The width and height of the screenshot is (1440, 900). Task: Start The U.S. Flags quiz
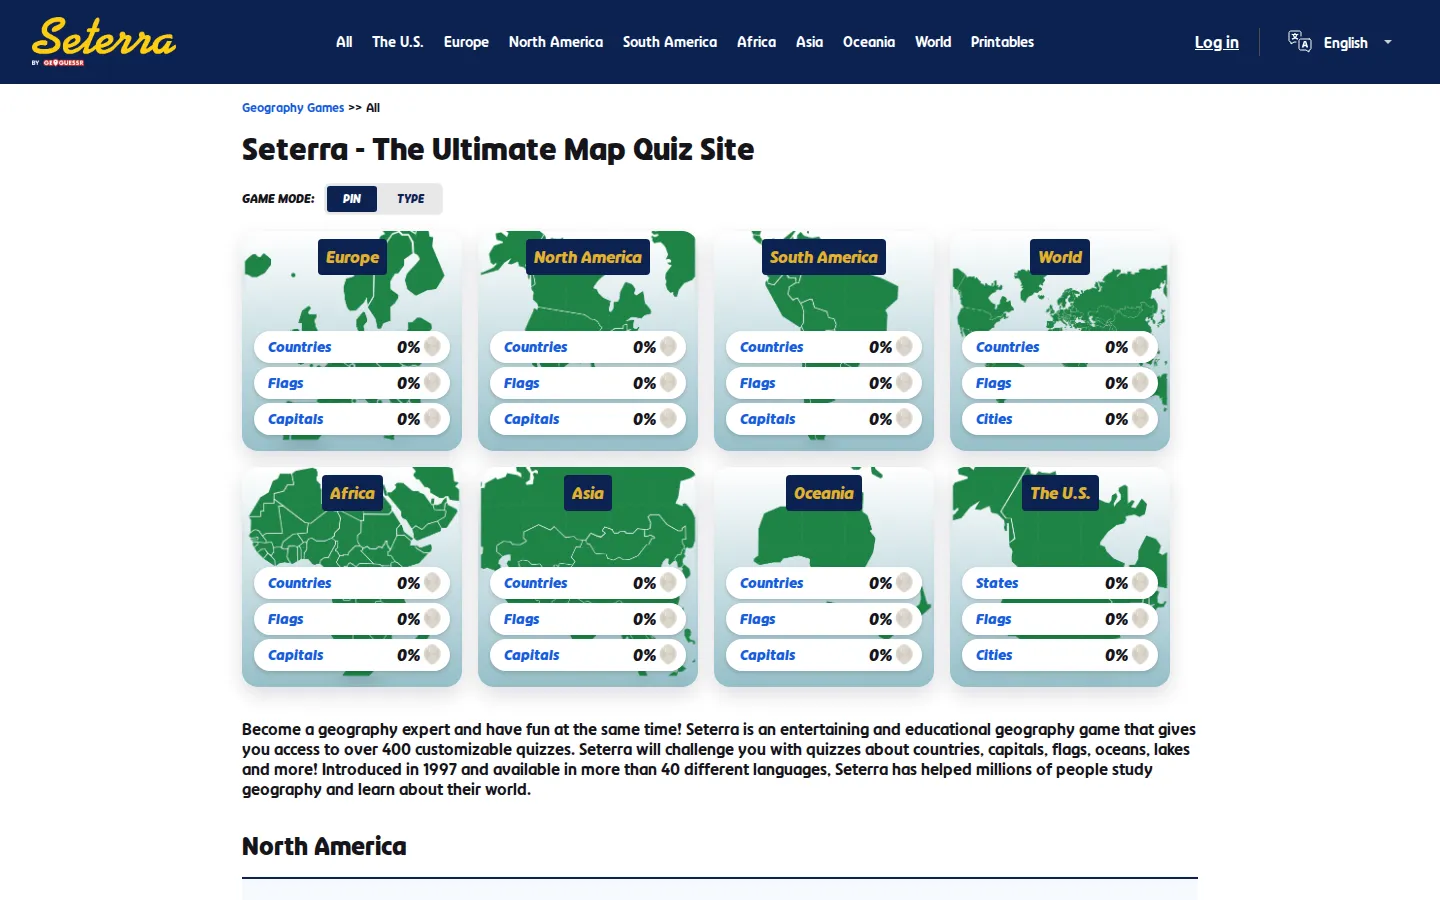point(1060,619)
